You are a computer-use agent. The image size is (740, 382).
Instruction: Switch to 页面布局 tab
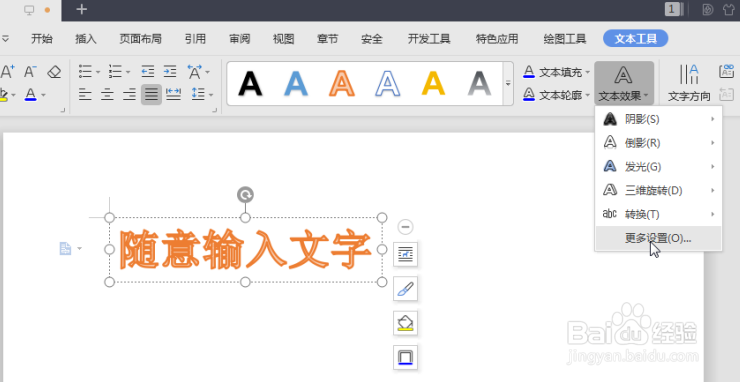140,39
